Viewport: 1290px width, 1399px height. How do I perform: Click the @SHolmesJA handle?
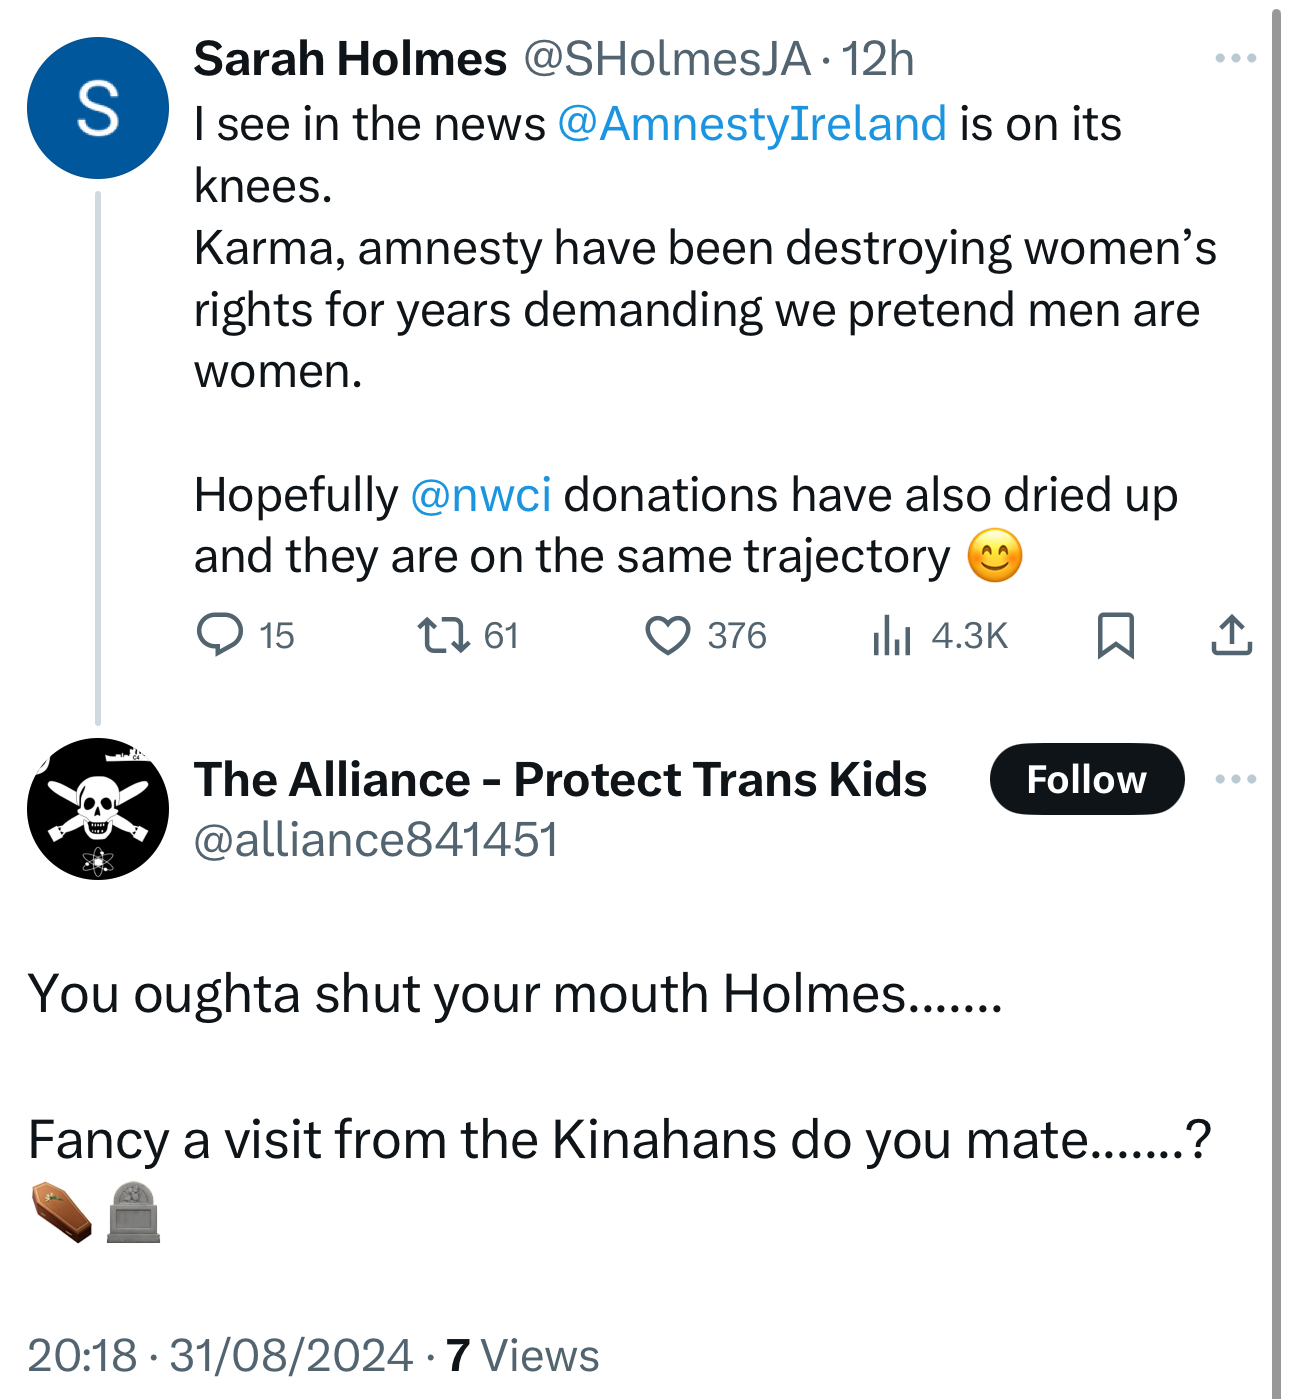point(666,59)
